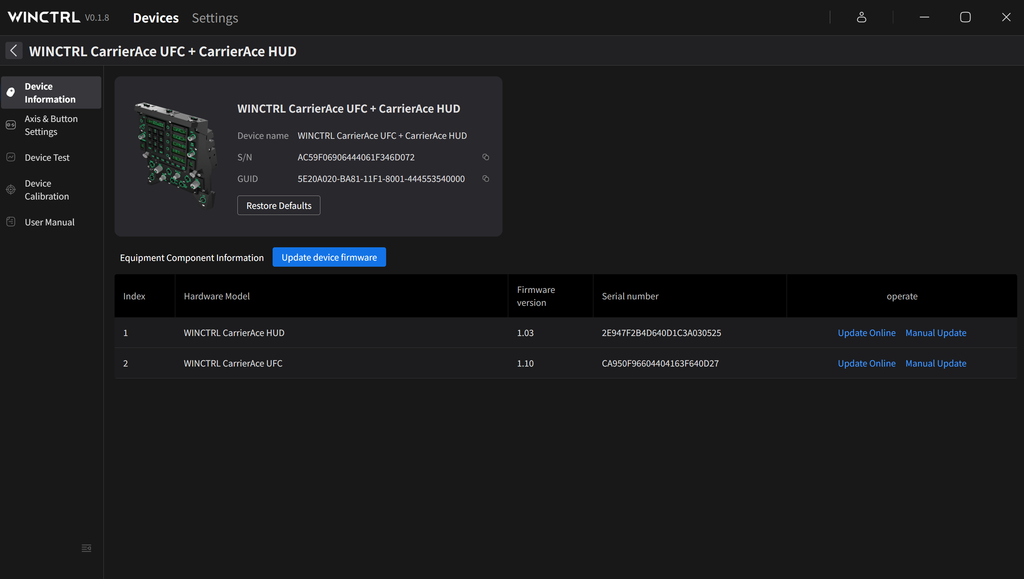This screenshot has width=1024, height=579.
Task: Open Device Test section
Action: pyautogui.click(x=51, y=157)
